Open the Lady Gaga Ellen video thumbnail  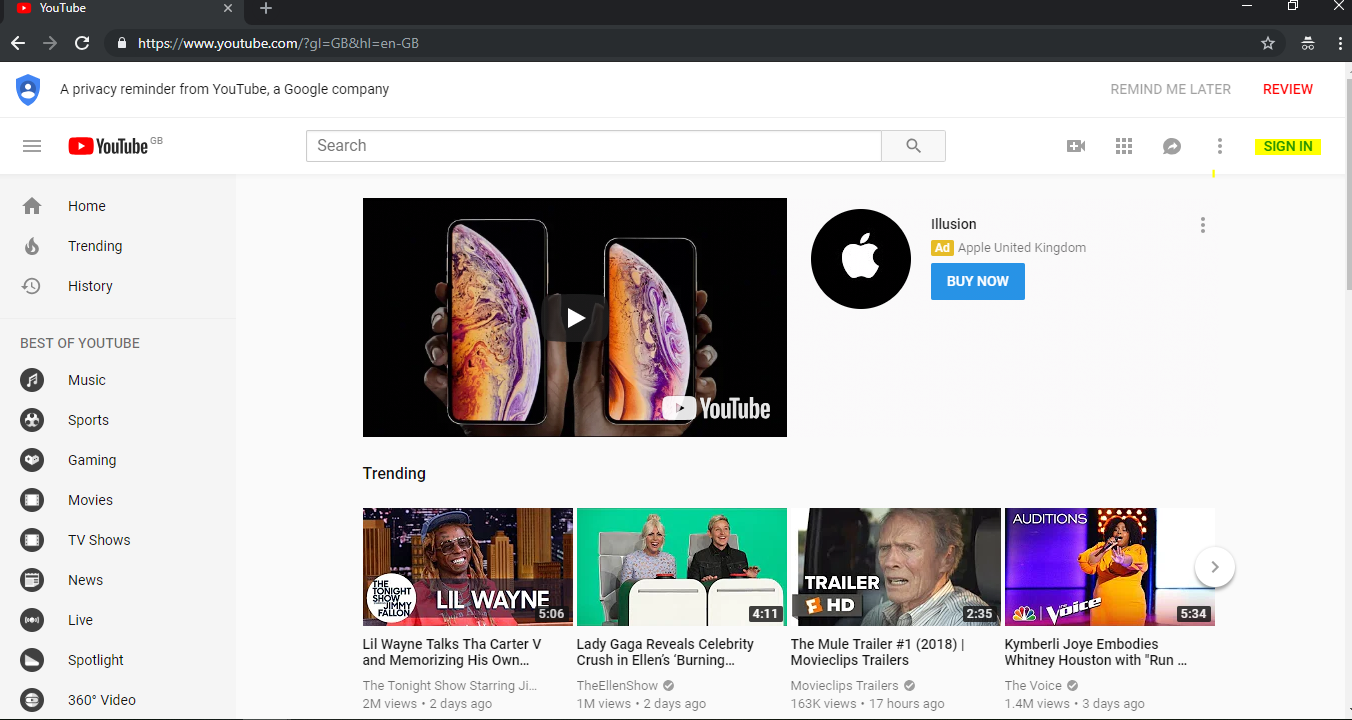(682, 567)
